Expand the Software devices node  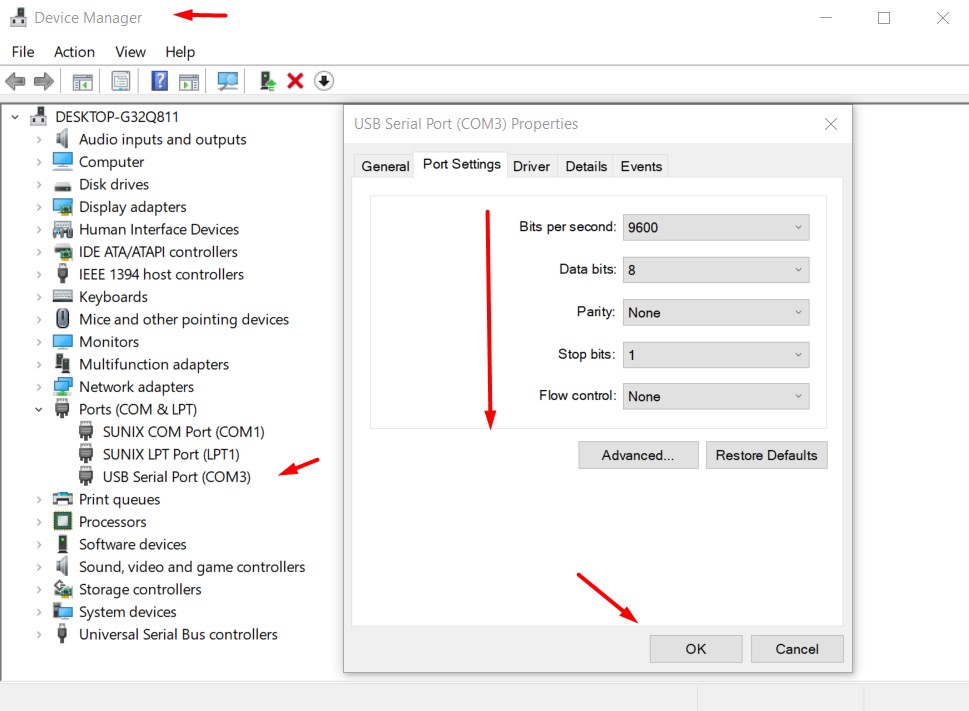39,544
